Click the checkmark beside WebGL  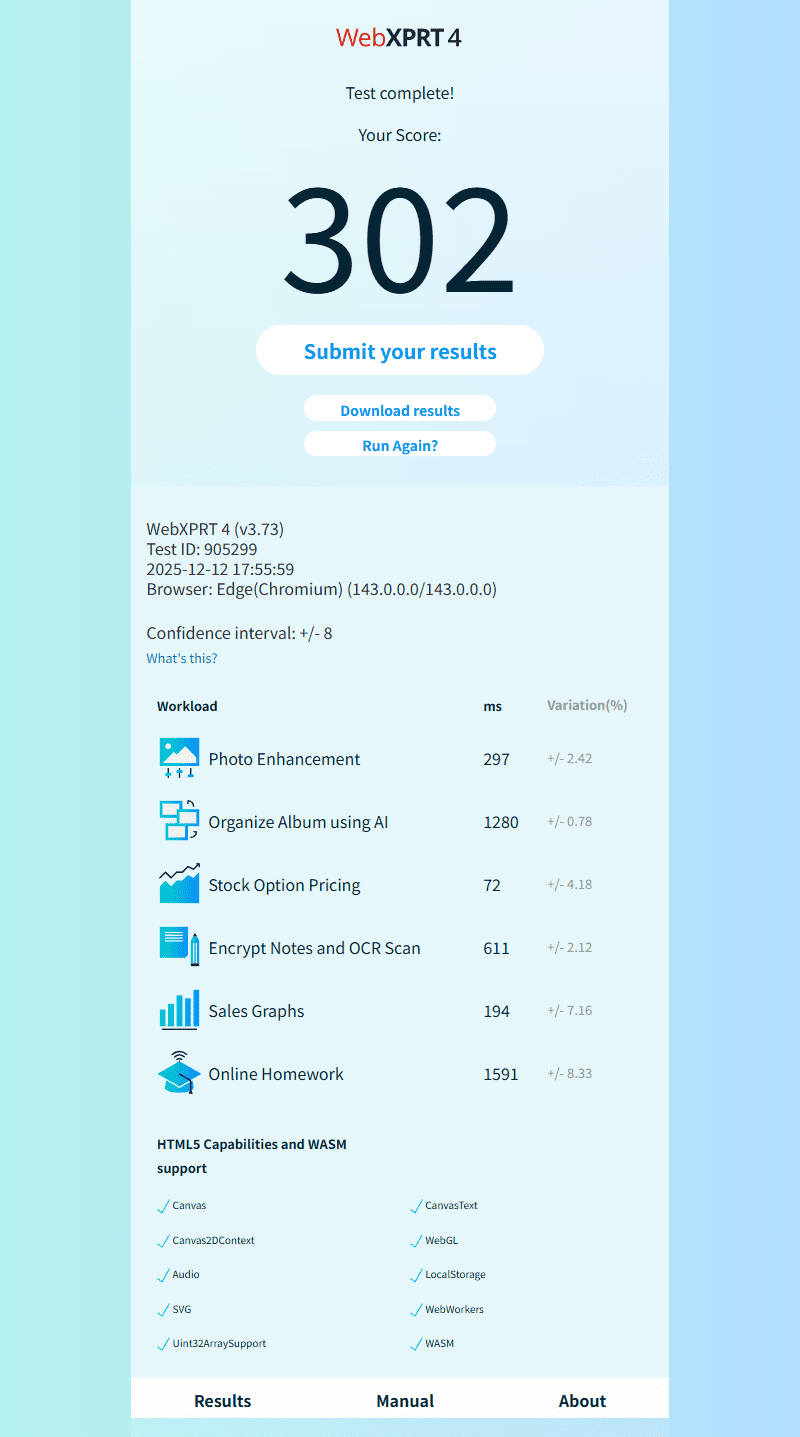(416, 1241)
